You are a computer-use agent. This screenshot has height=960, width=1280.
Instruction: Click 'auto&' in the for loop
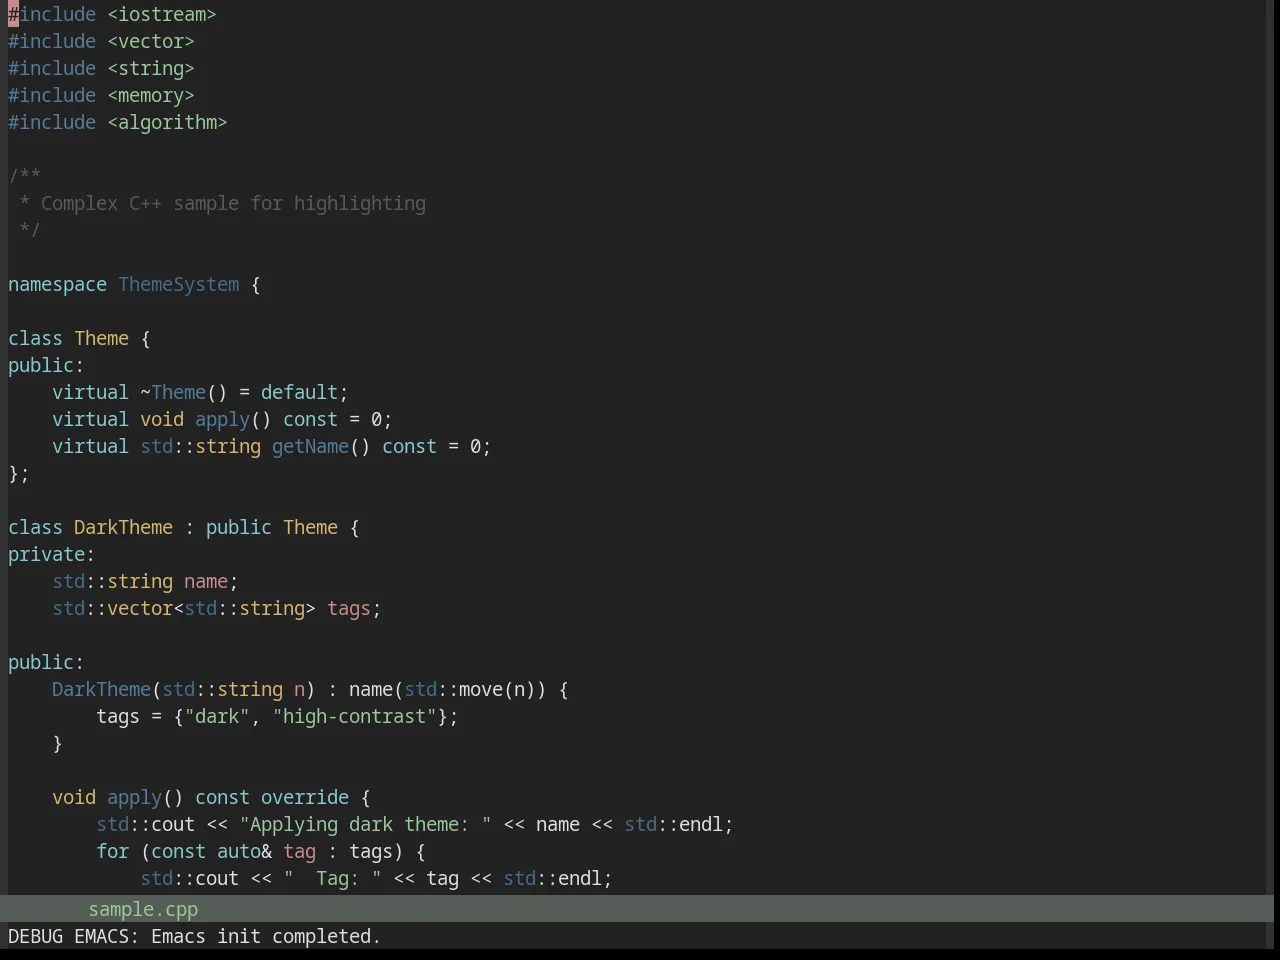click(x=244, y=851)
